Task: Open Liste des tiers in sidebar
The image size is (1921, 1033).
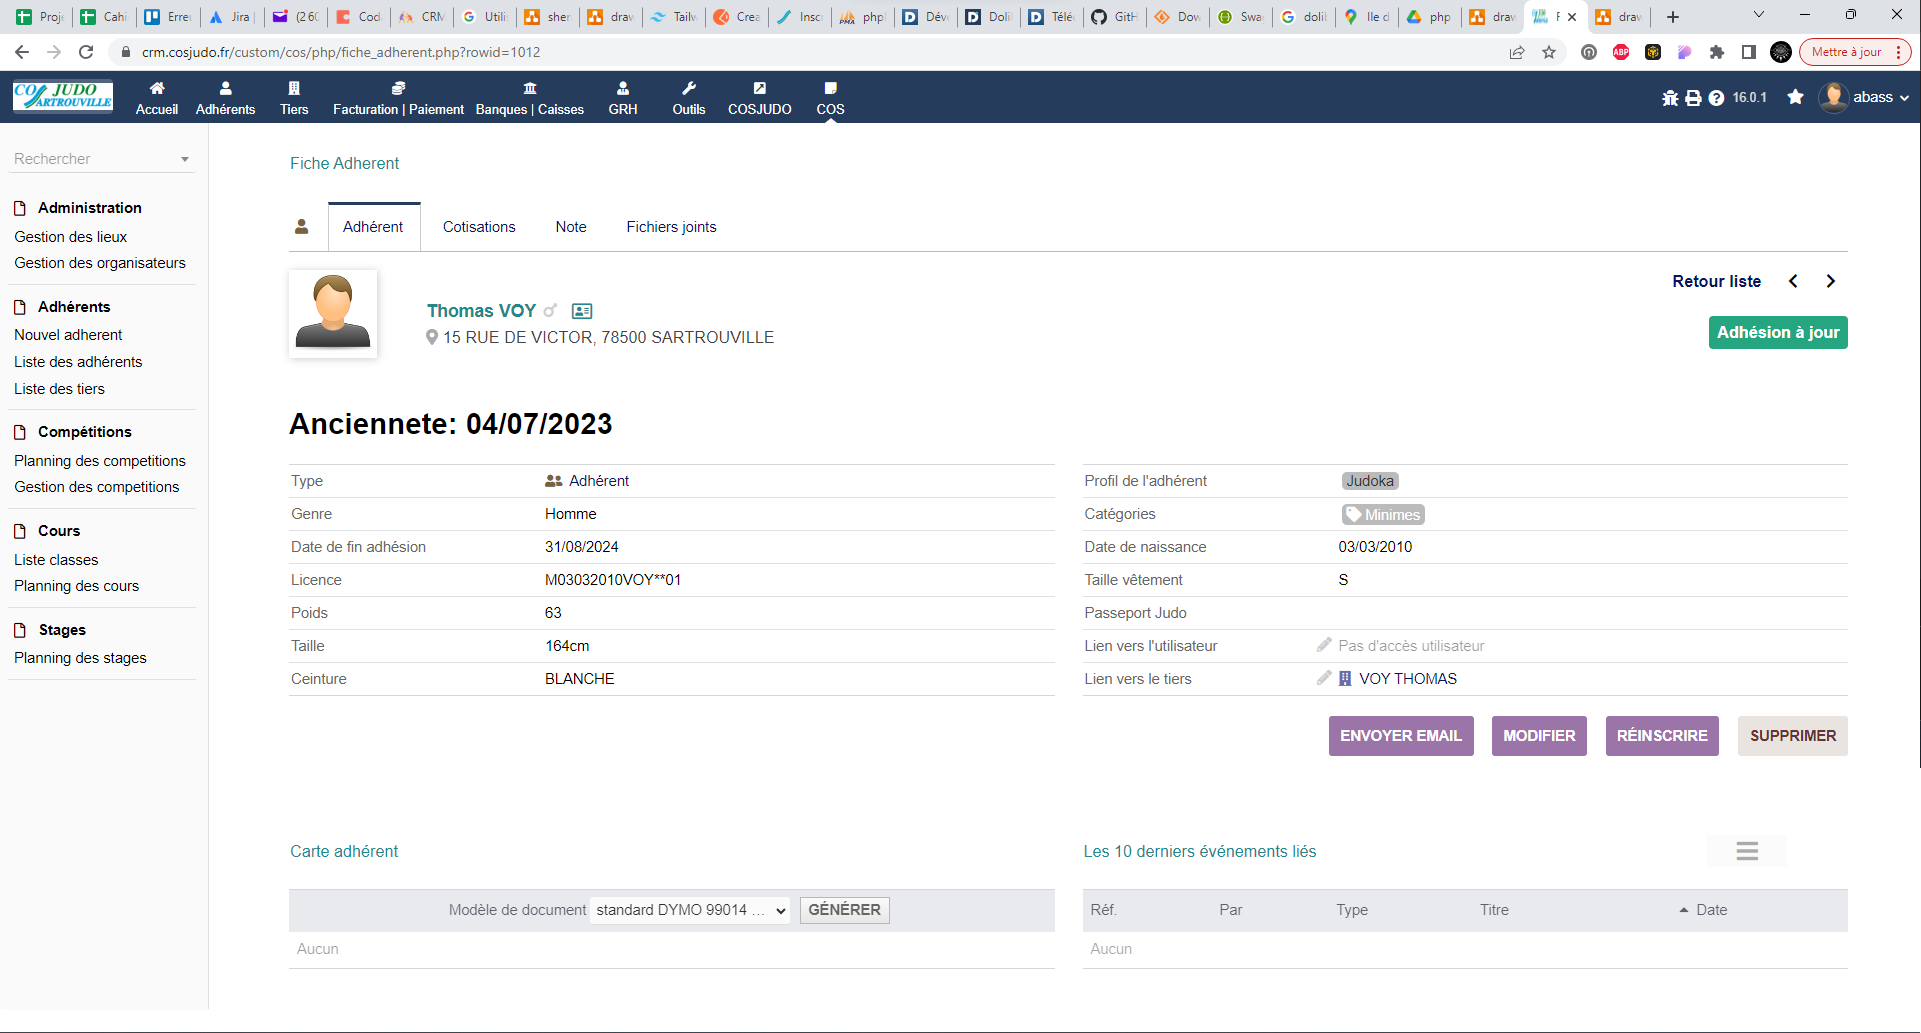Action: 59,389
